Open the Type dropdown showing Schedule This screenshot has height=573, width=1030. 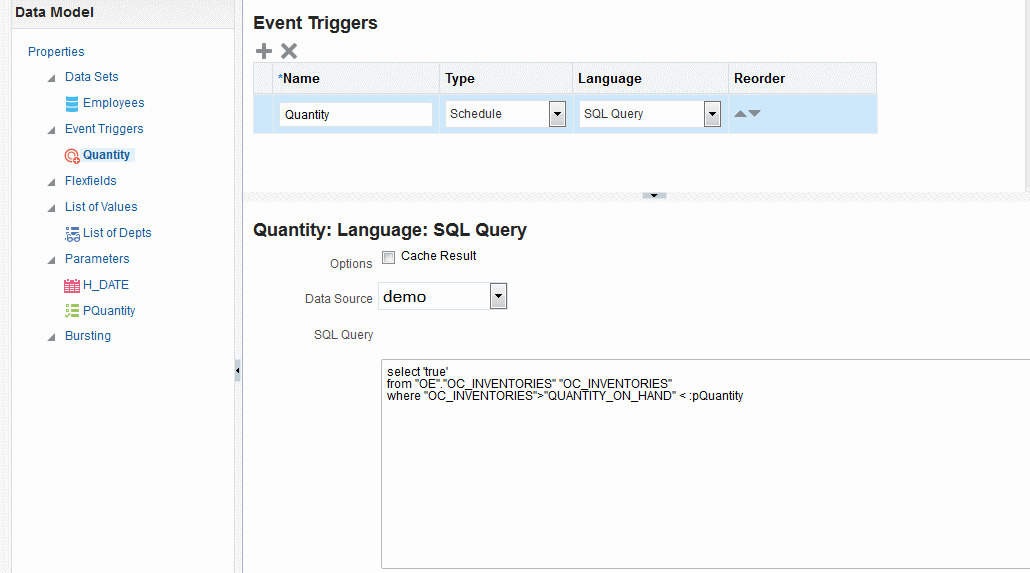coord(557,114)
